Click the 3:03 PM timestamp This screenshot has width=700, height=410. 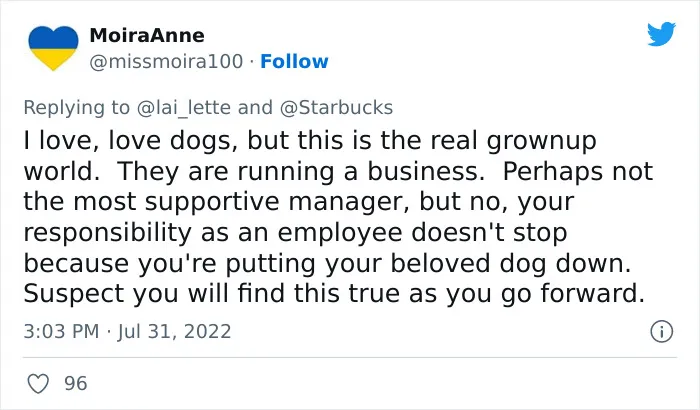point(61,331)
